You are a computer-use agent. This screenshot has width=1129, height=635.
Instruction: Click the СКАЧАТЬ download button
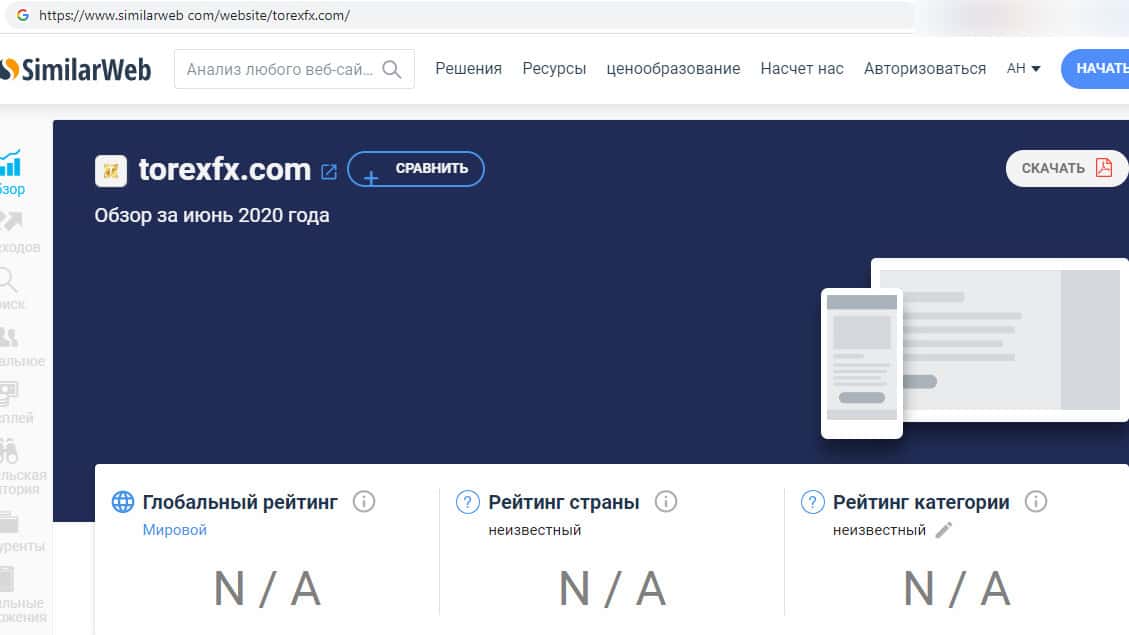pyautogui.click(x=1067, y=168)
